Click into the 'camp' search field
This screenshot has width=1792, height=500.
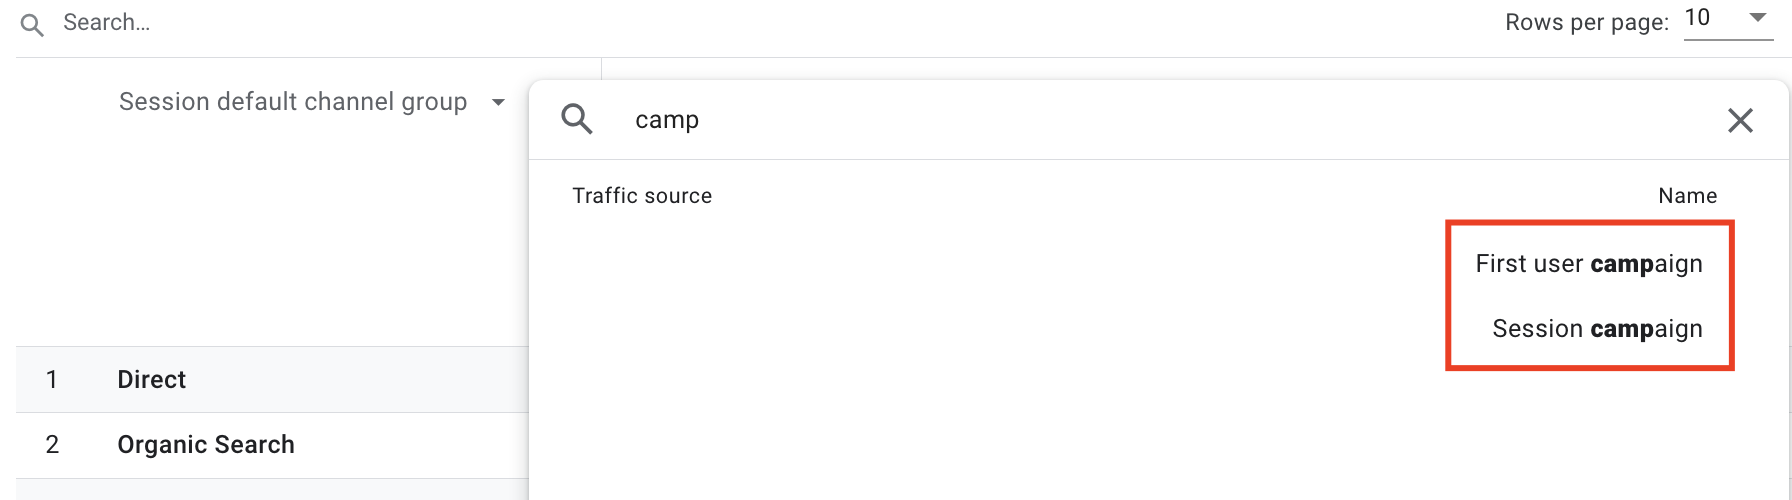coord(1100,120)
